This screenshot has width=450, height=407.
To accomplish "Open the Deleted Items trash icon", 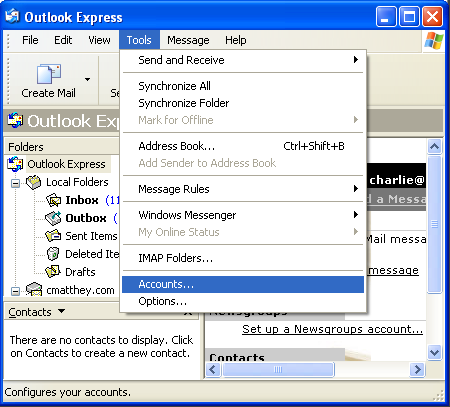I will (x=53, y=254).
